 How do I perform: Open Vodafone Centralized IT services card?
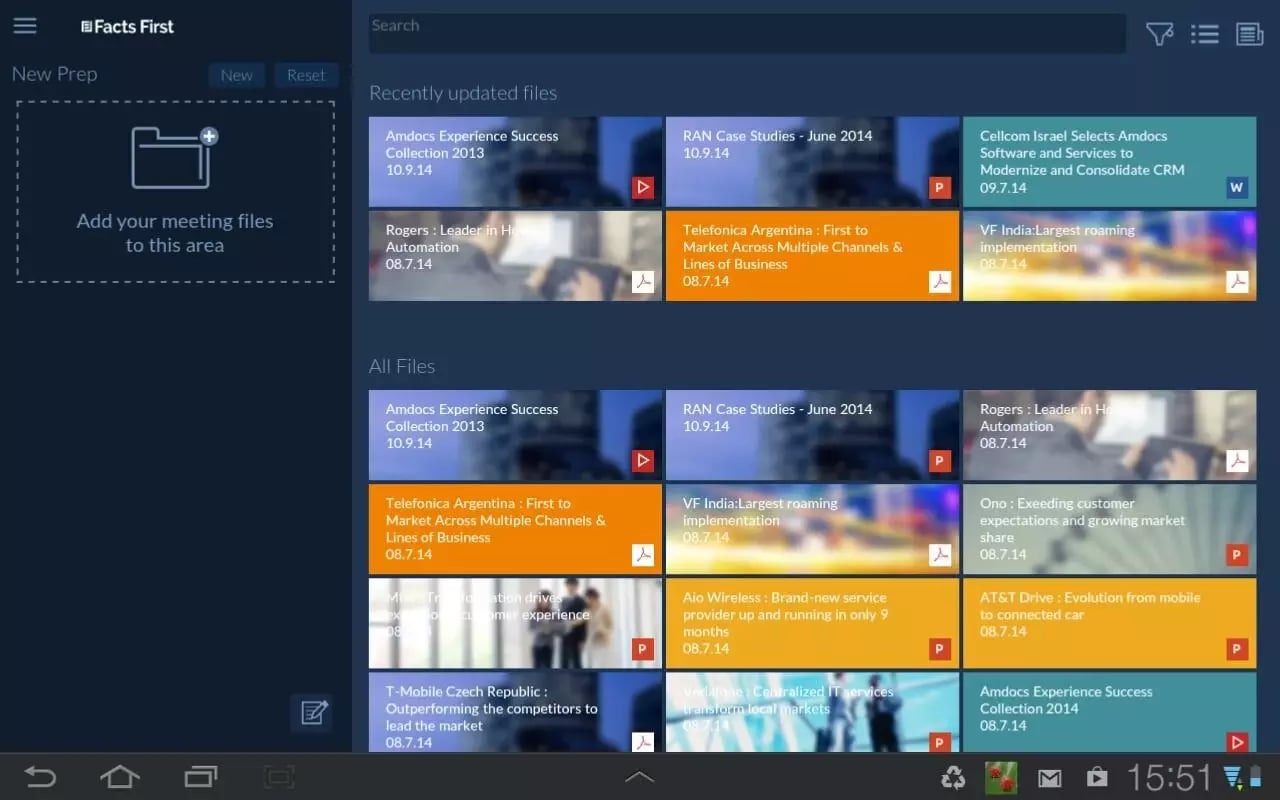tap(812, 712)
